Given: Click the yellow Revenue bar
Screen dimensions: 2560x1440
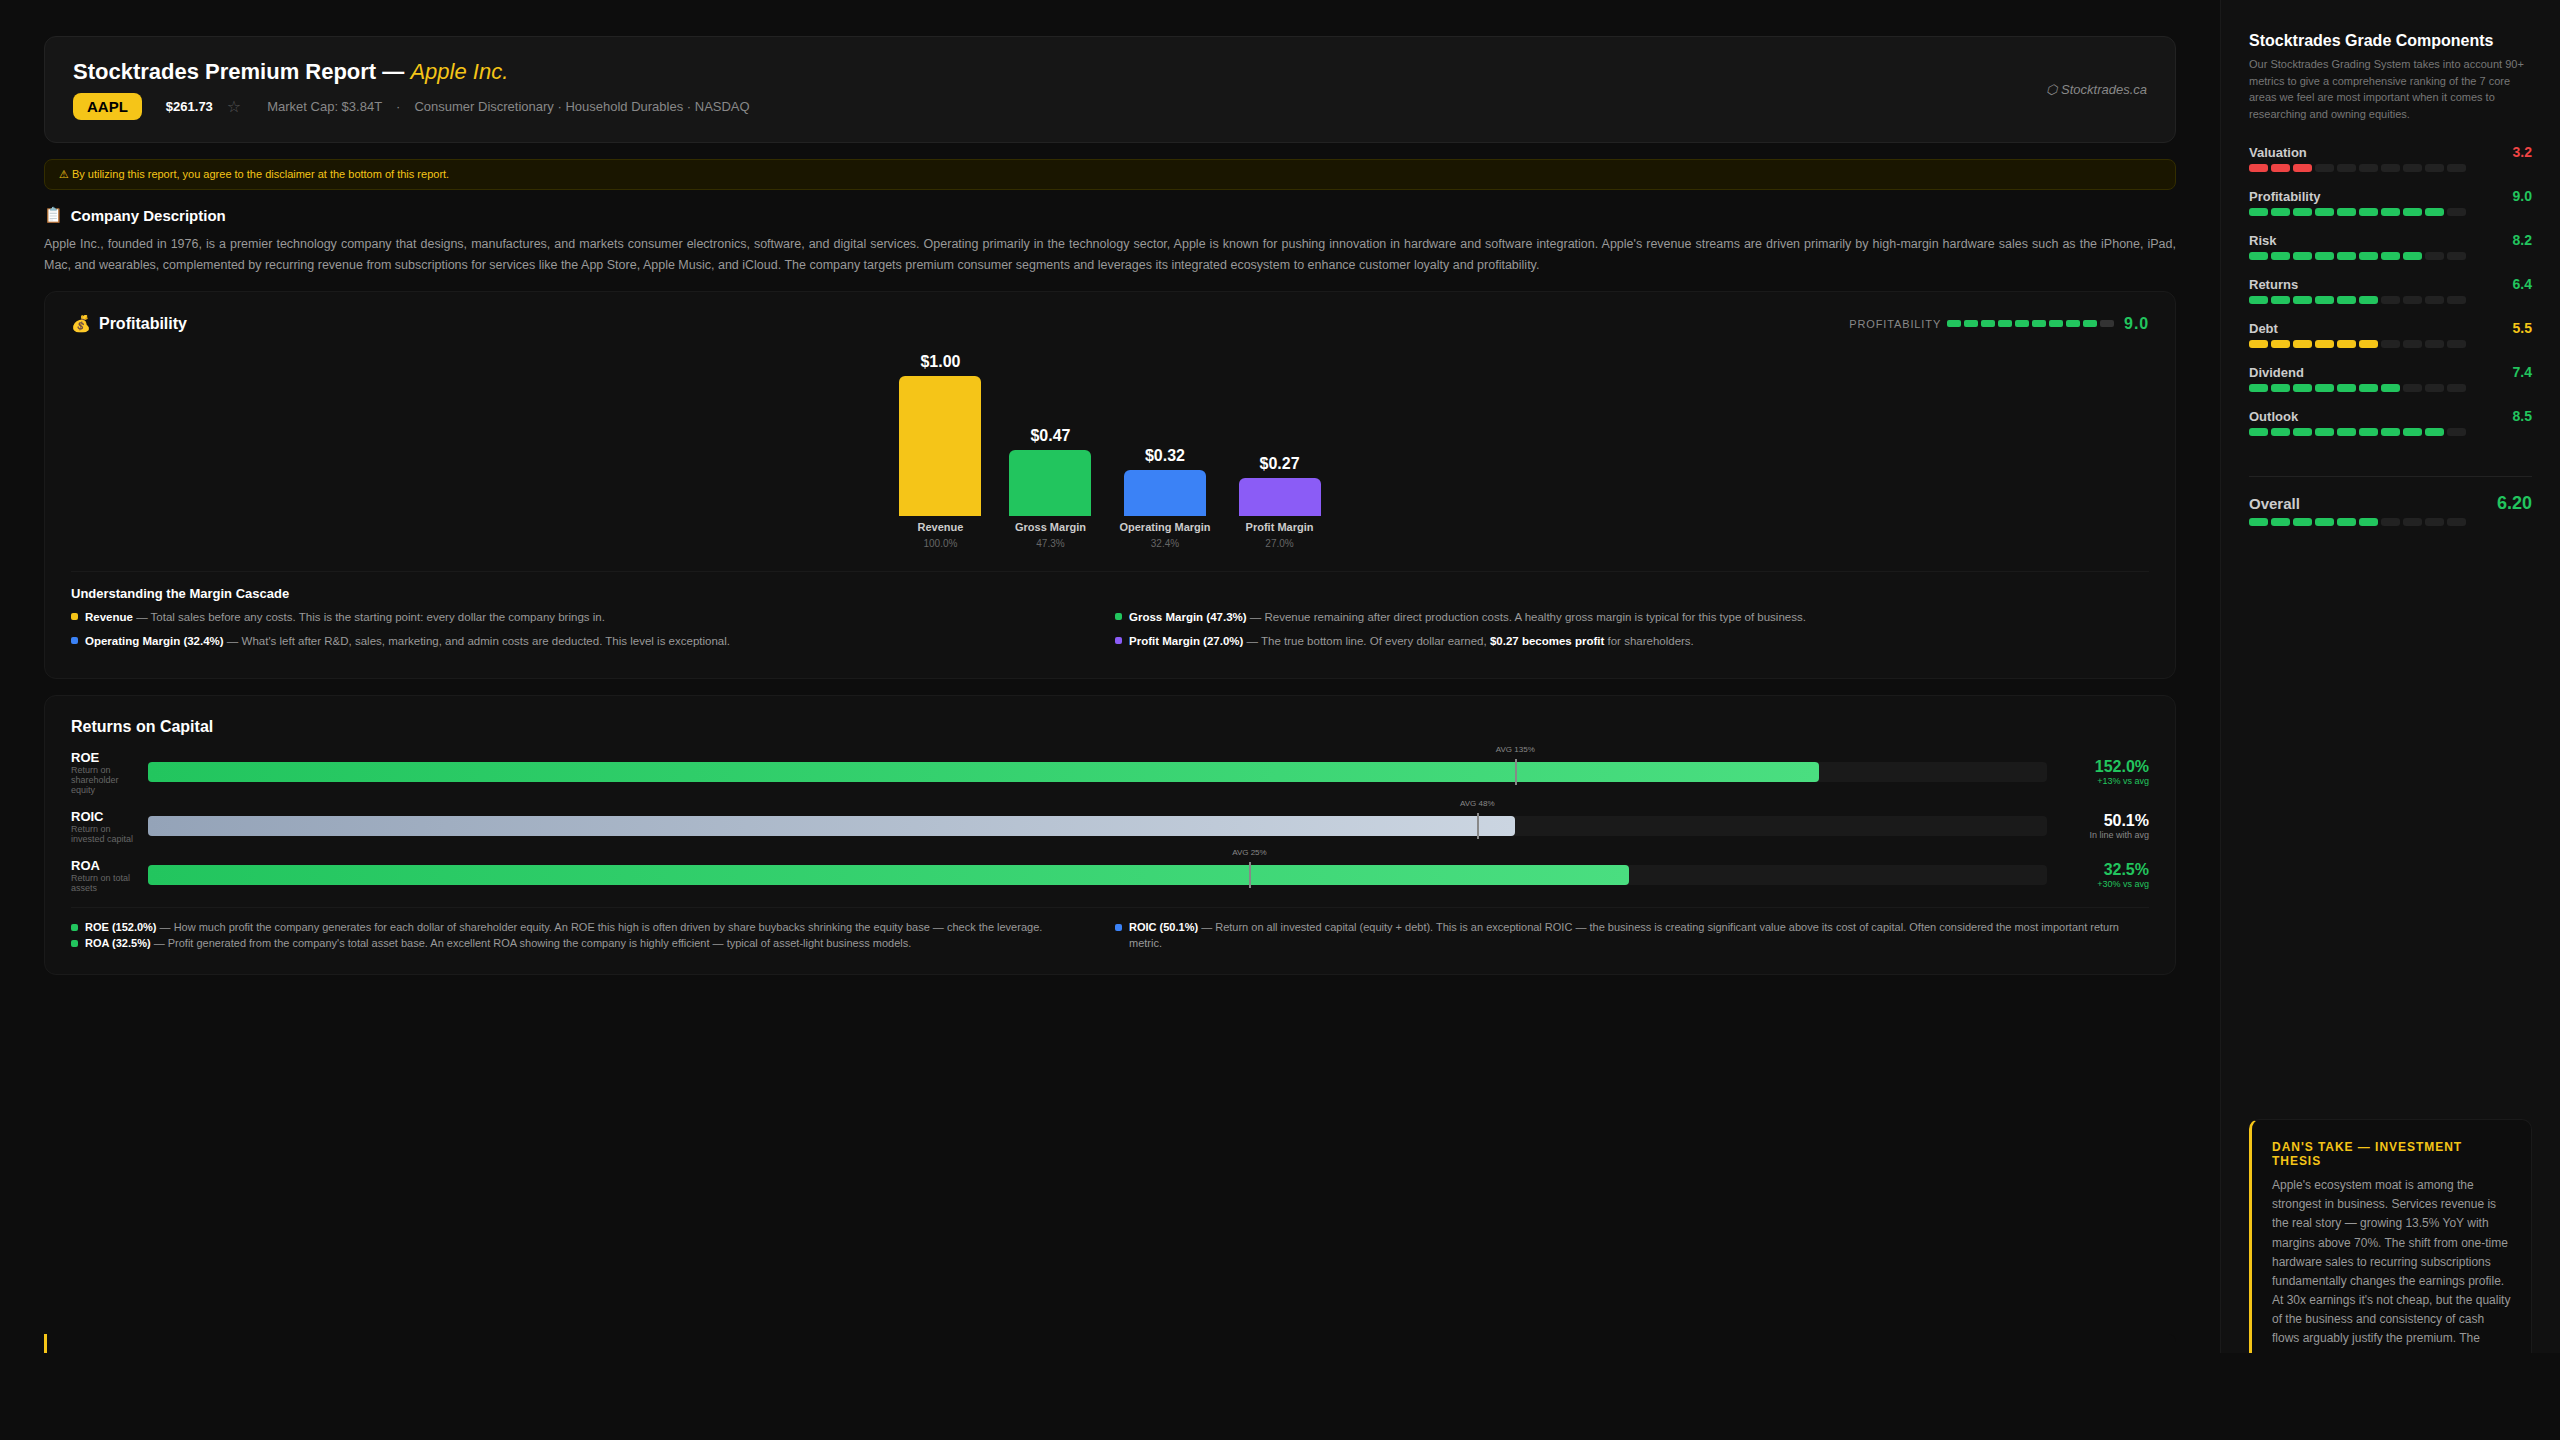Looking at the screenshot, I should [939, 446].
